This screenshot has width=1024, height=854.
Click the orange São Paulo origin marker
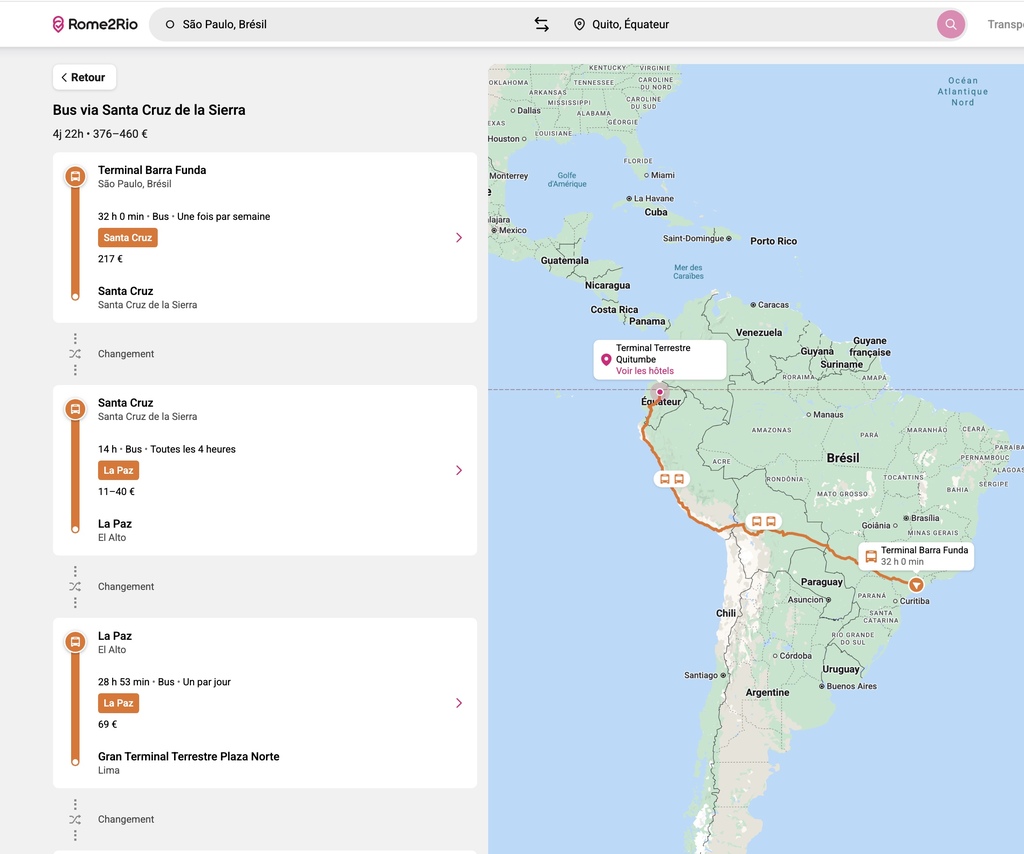click(x=916, y=585)
